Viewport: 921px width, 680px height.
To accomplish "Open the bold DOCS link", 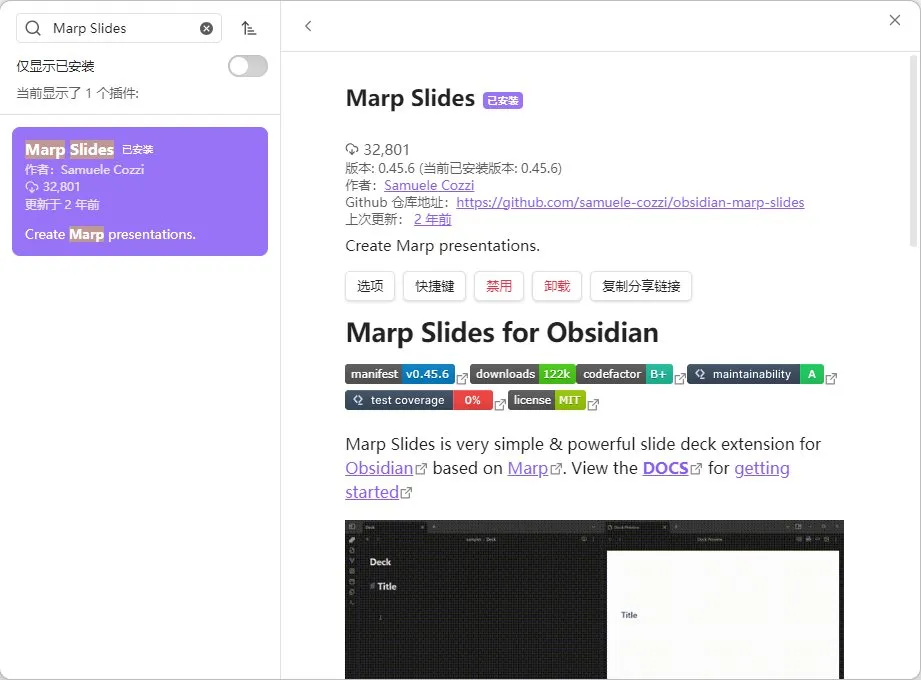I will [x=665, y=468].
